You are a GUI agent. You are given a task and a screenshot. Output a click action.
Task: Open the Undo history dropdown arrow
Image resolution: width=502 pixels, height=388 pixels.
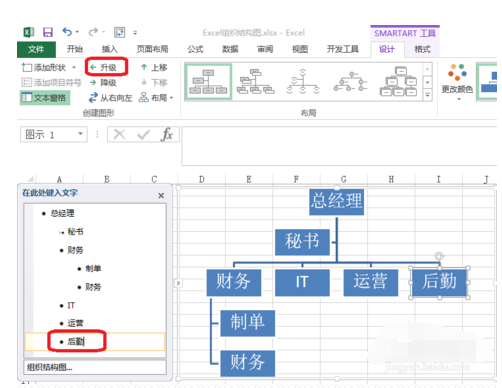tap(77, 32)
